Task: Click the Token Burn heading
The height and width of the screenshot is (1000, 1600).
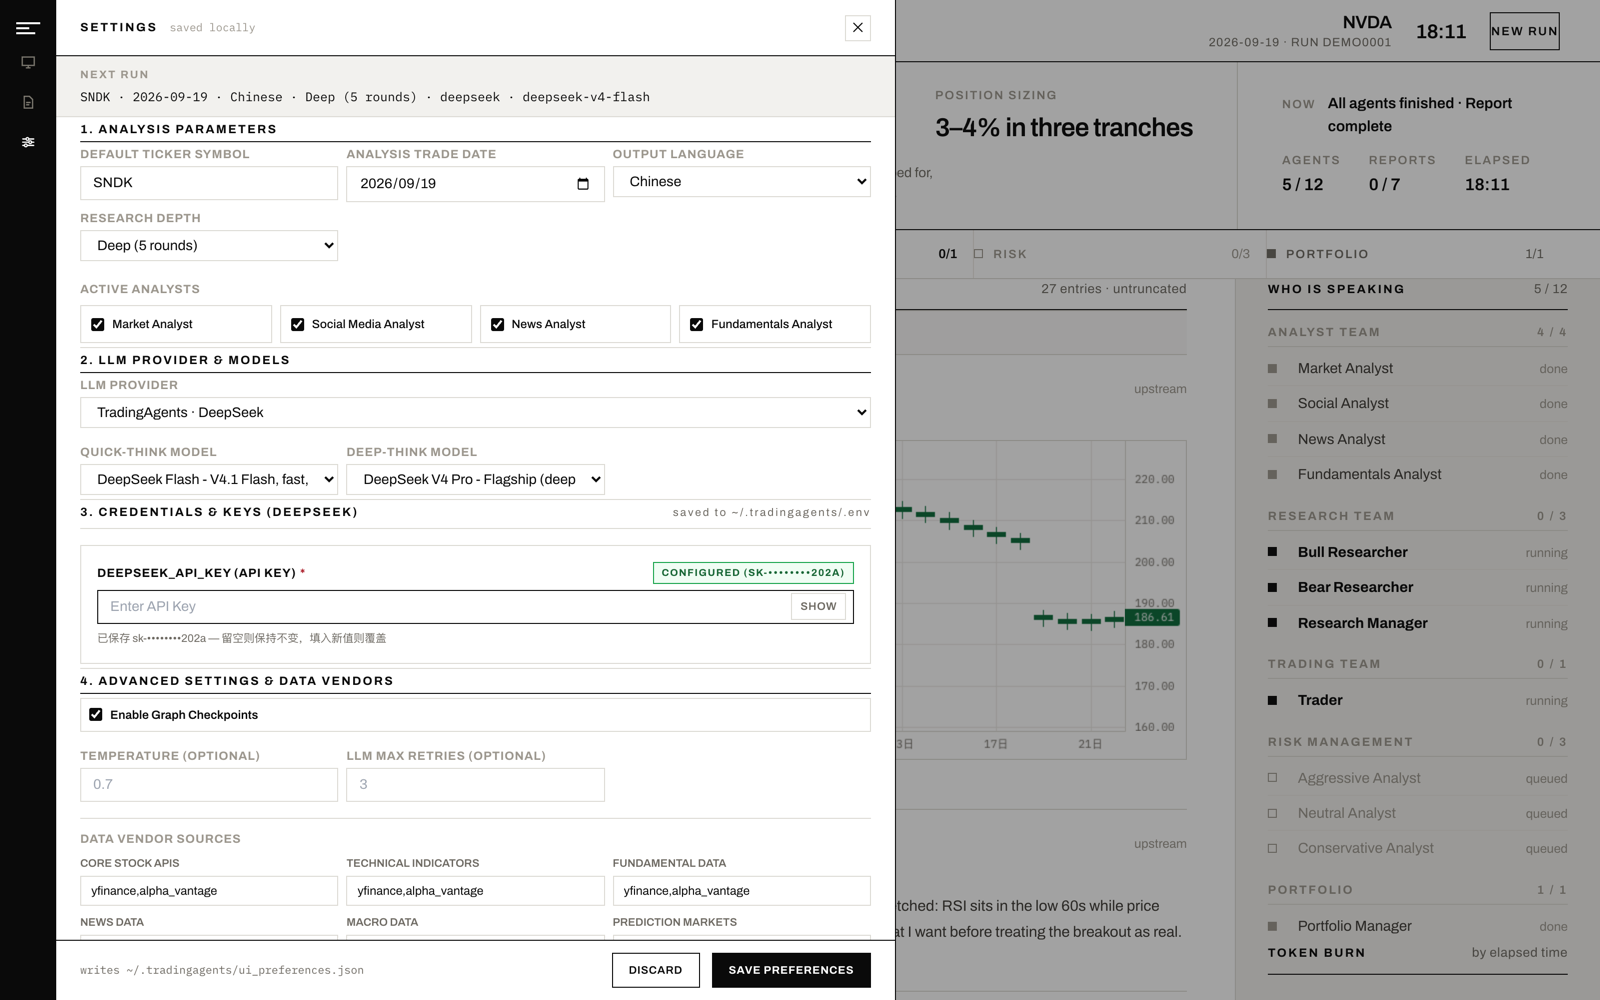Action: point(1316,953)
